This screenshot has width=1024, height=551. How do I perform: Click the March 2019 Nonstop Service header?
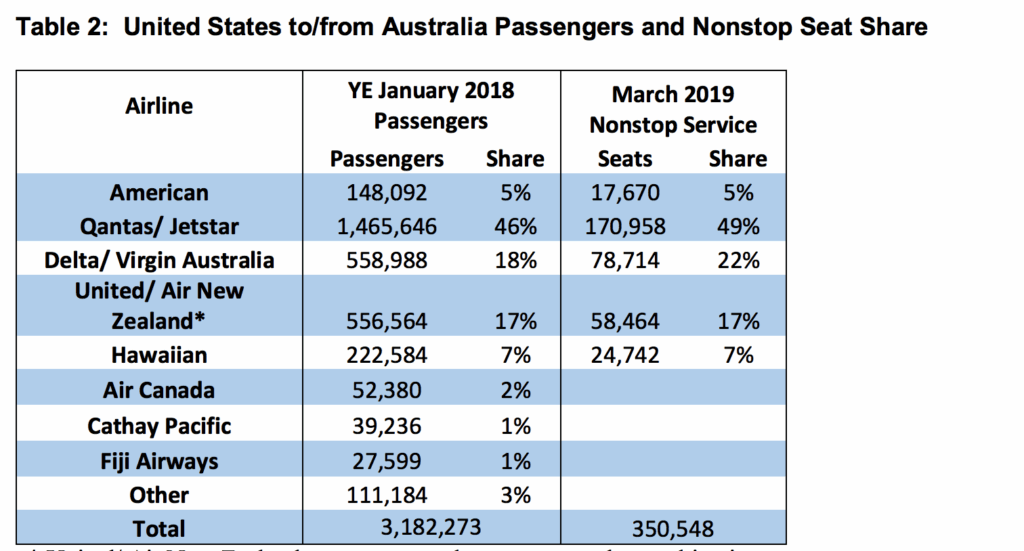(x=672, y=110)
